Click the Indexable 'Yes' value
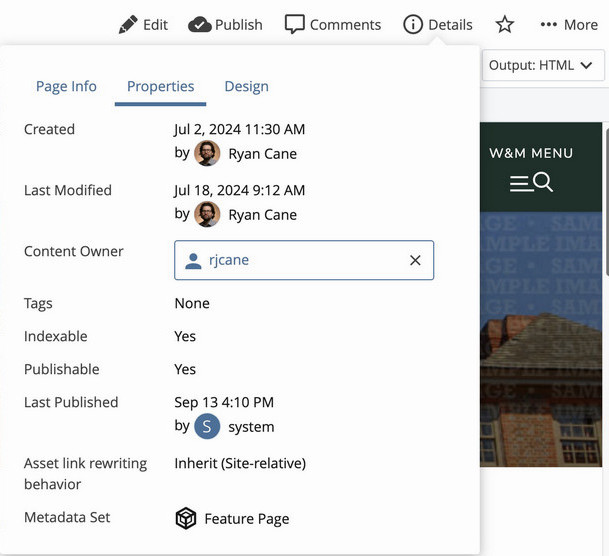 [x=185, y=336]
